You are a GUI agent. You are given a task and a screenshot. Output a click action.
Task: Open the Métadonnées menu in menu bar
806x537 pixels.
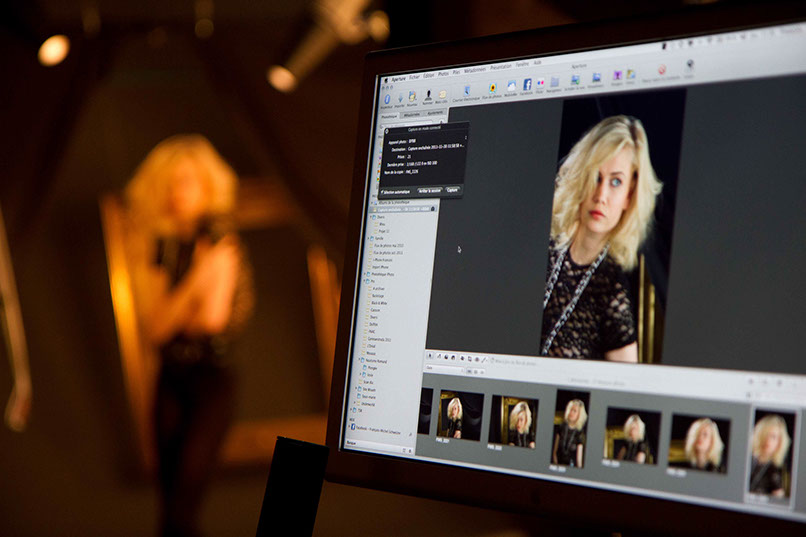coord(475,72)
